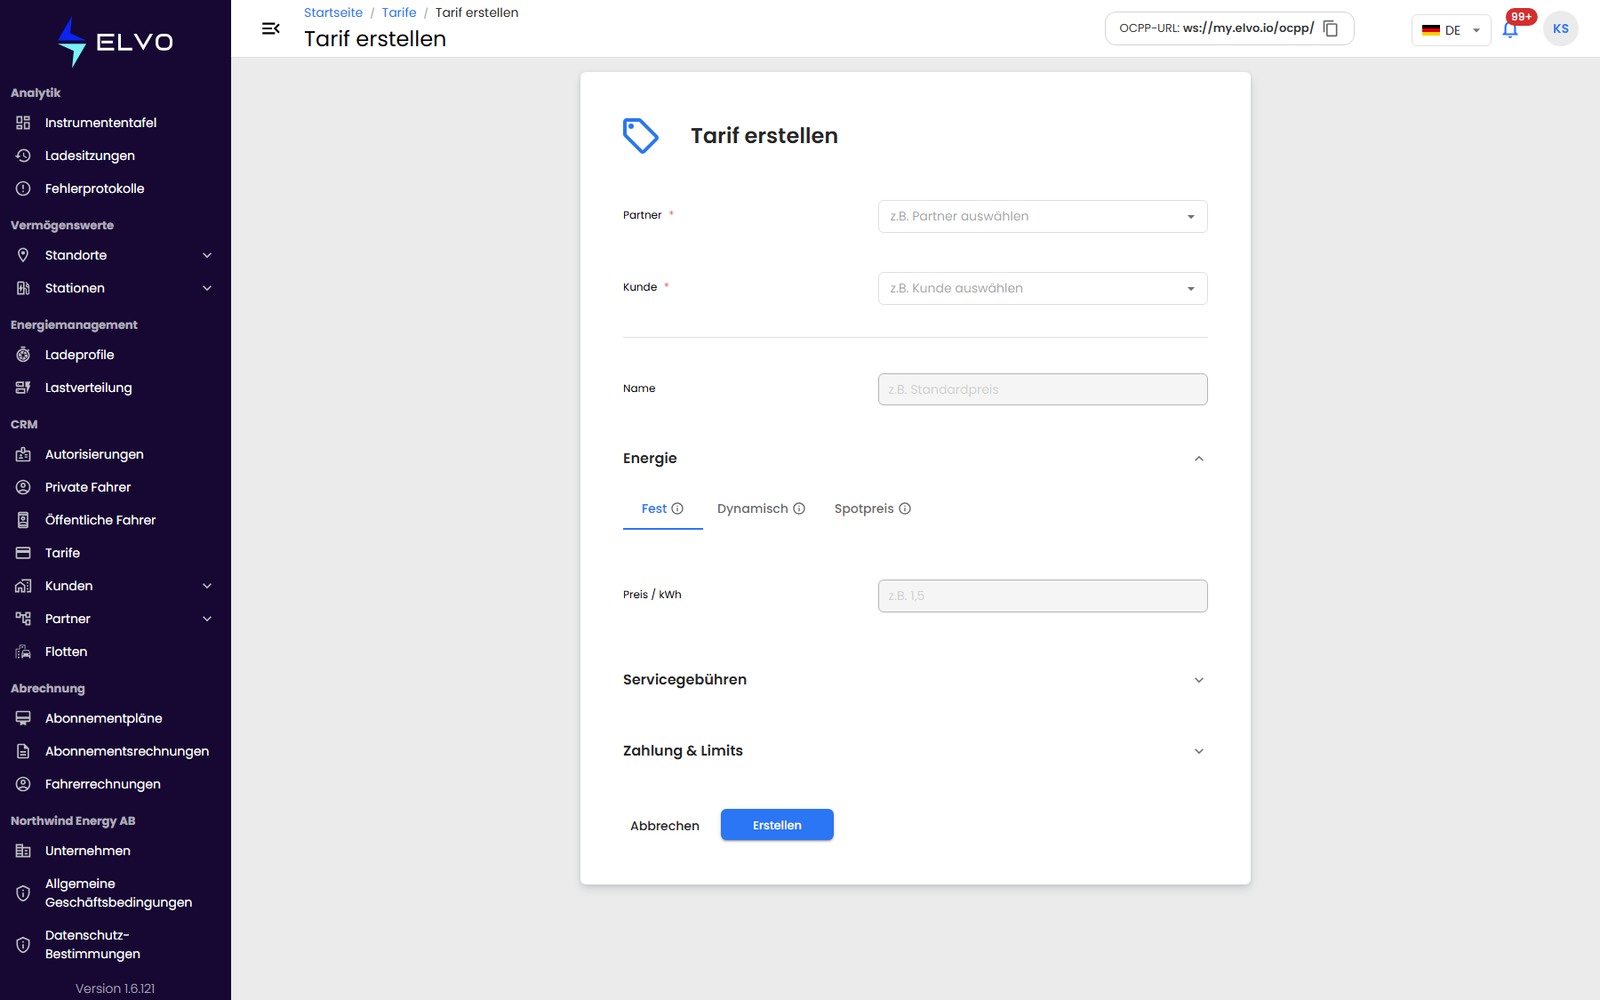Open the Partner auswählen dropdown
The width and height of the screenshot is (1600, 1000).
[1042, 217]
